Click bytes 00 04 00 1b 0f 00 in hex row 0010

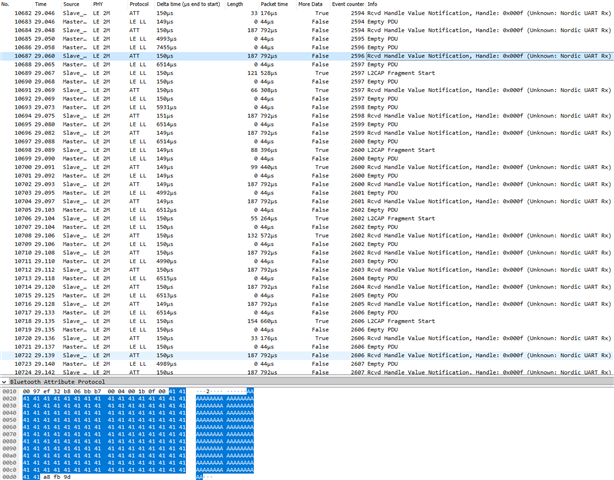(x=137, y=392)
